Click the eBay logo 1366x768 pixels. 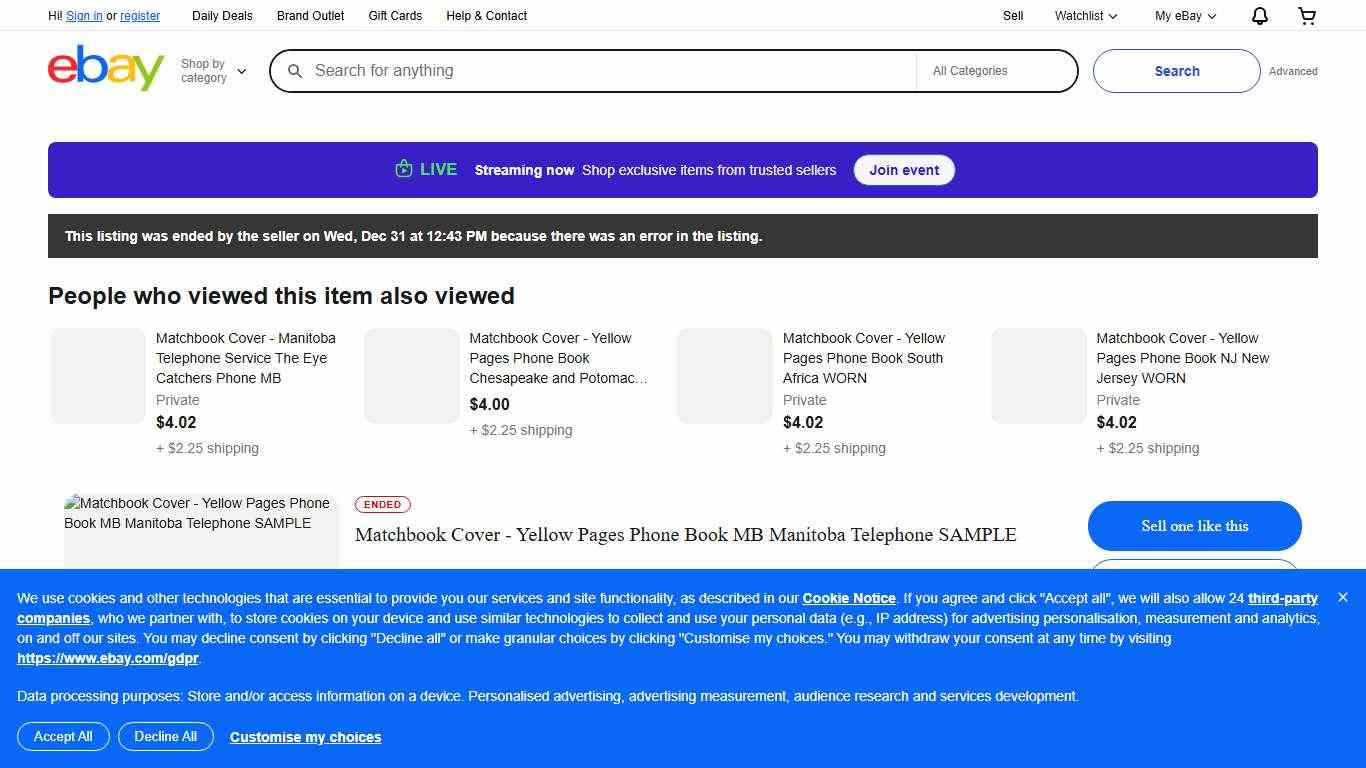tap(105, 69)
